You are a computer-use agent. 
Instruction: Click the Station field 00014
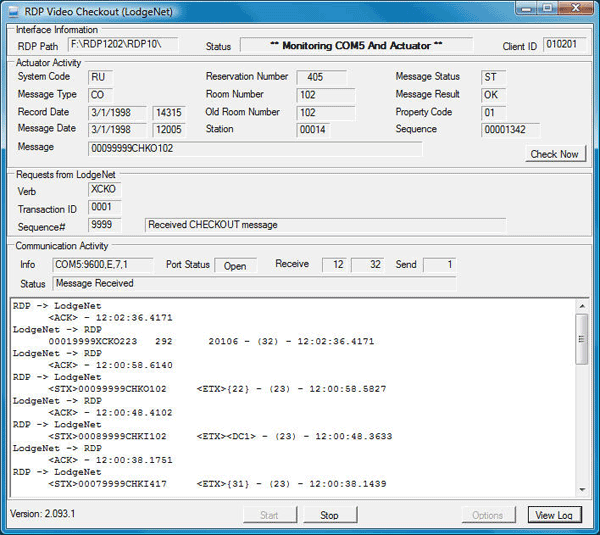(x=313, y=130)
